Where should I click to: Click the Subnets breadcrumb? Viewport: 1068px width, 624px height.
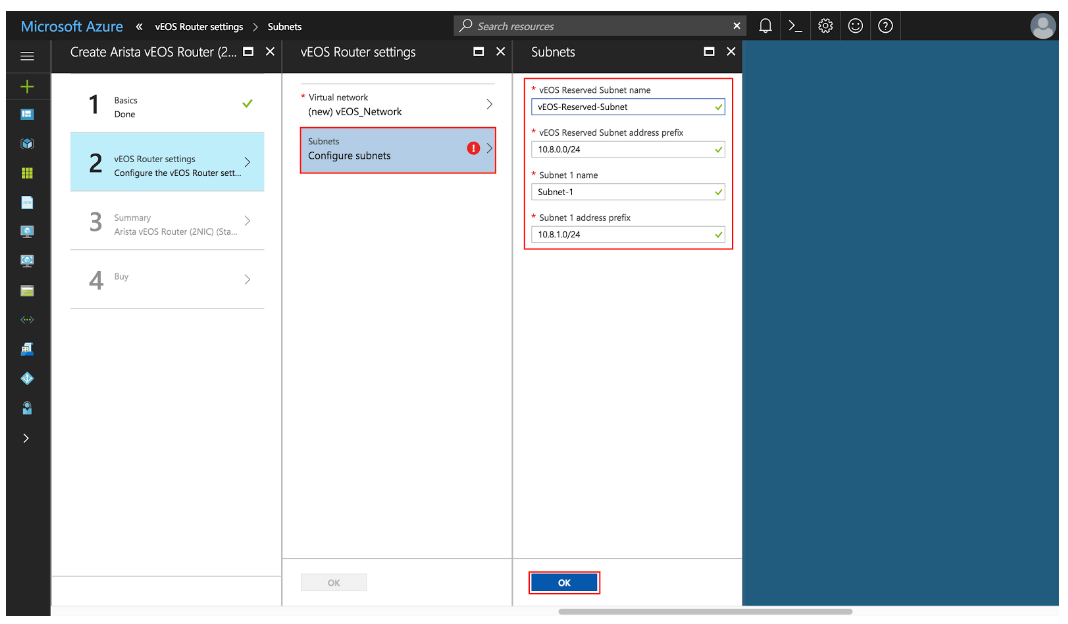285,27
